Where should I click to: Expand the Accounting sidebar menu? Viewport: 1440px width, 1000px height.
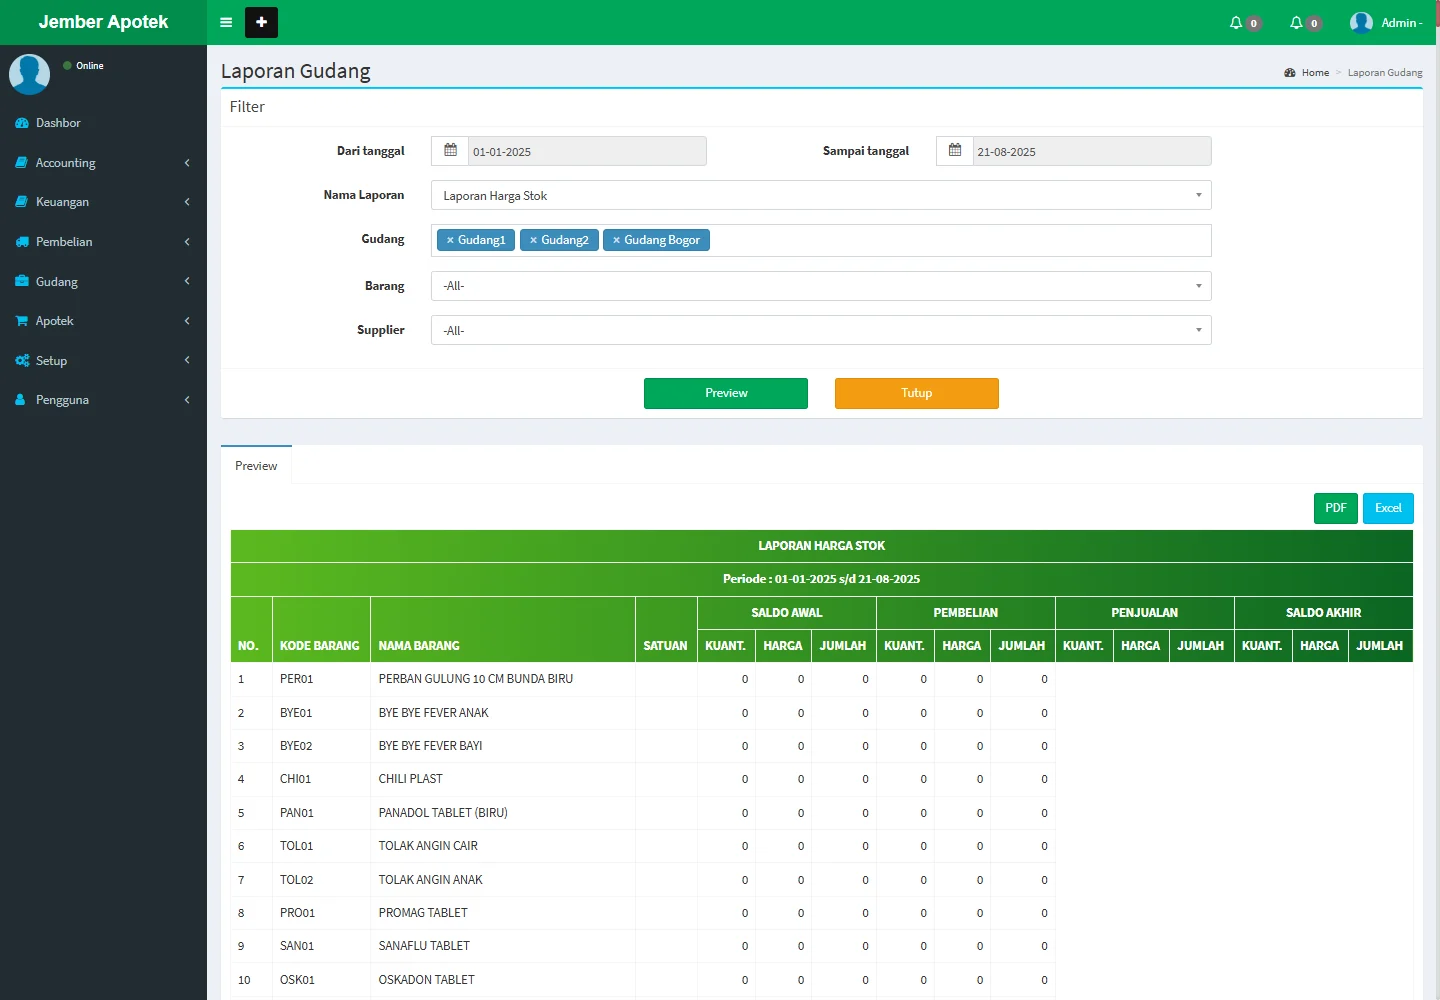66,163
